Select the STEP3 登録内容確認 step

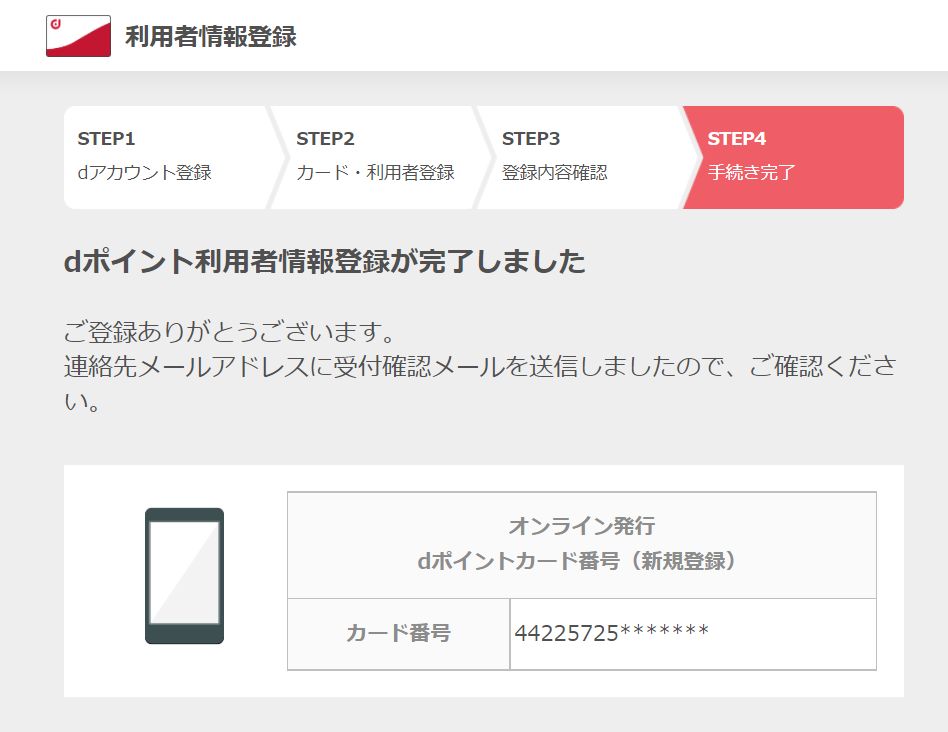tap(582, 157)
